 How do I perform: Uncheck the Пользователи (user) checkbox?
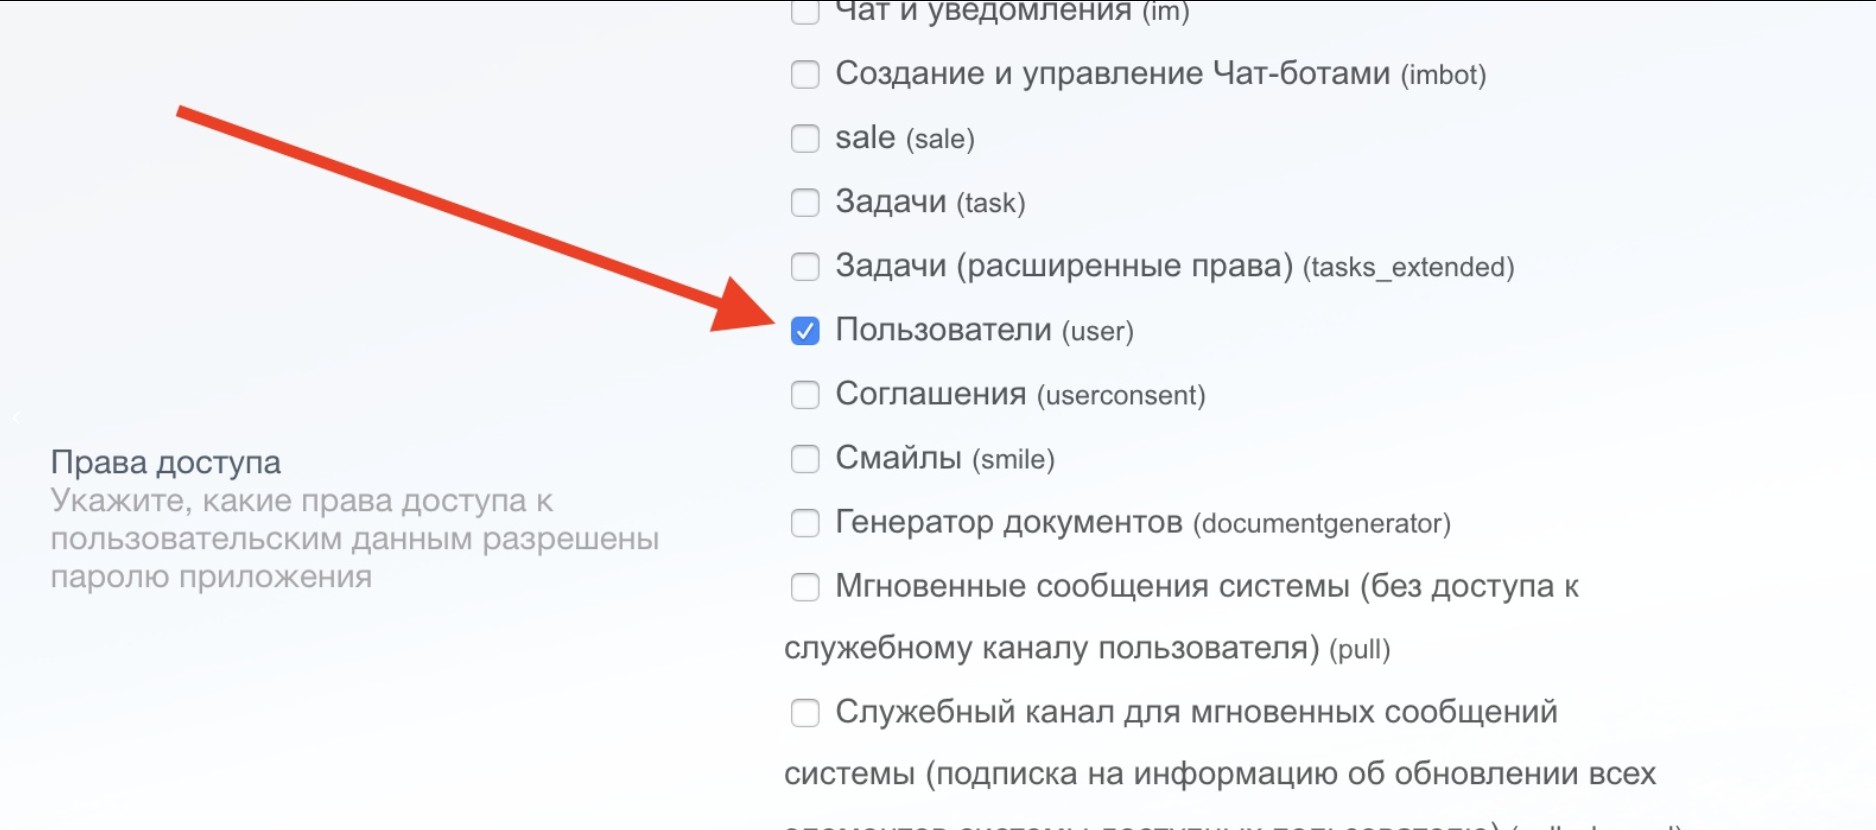pos(805,331)
